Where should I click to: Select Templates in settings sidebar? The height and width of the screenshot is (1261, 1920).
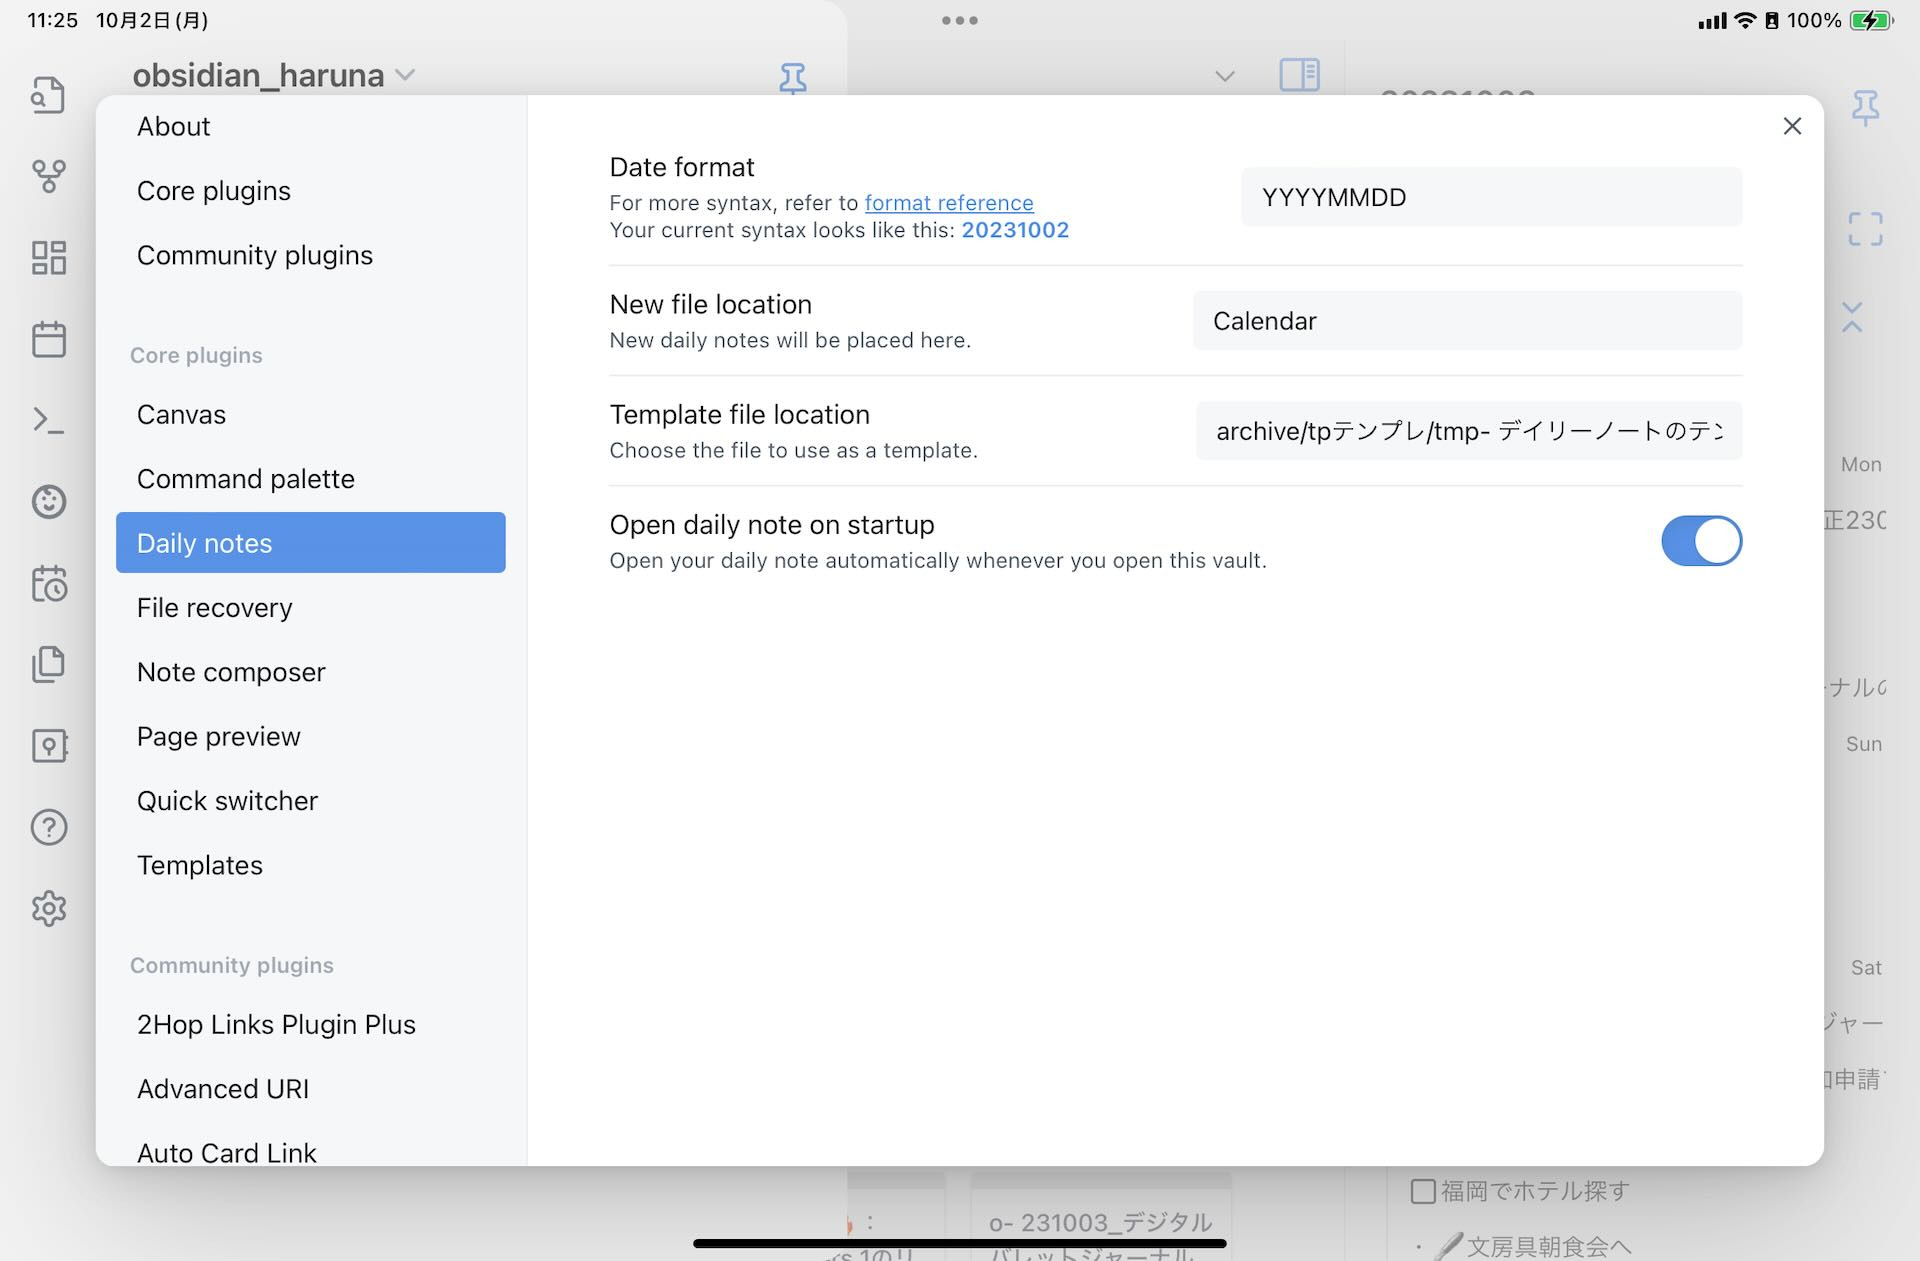[x=200, y=865]
